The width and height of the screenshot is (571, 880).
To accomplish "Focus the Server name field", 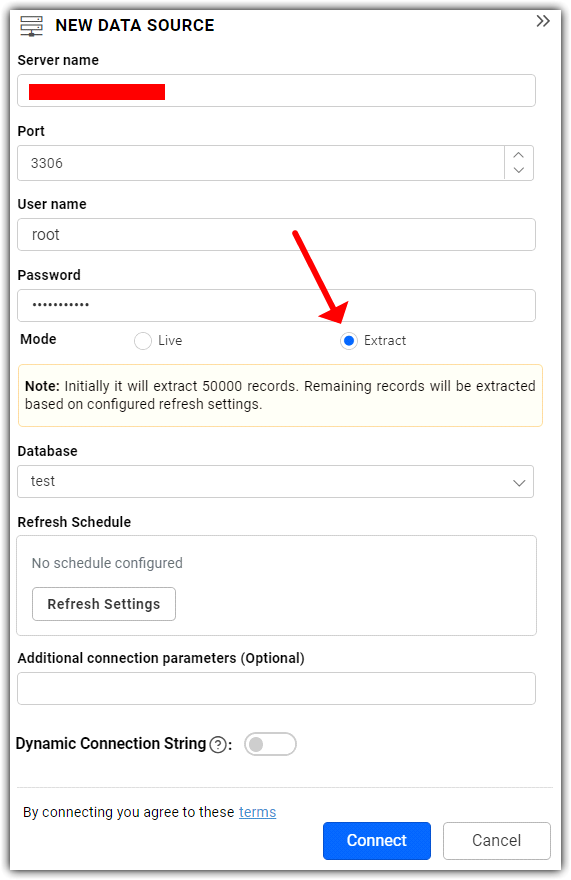I will (276, 91).
